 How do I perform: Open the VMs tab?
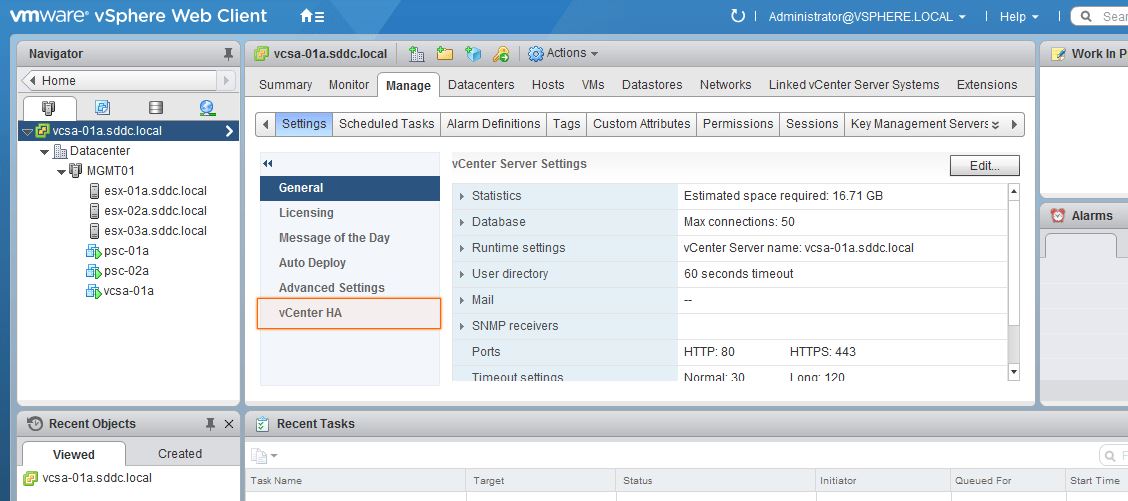(593, 85)
